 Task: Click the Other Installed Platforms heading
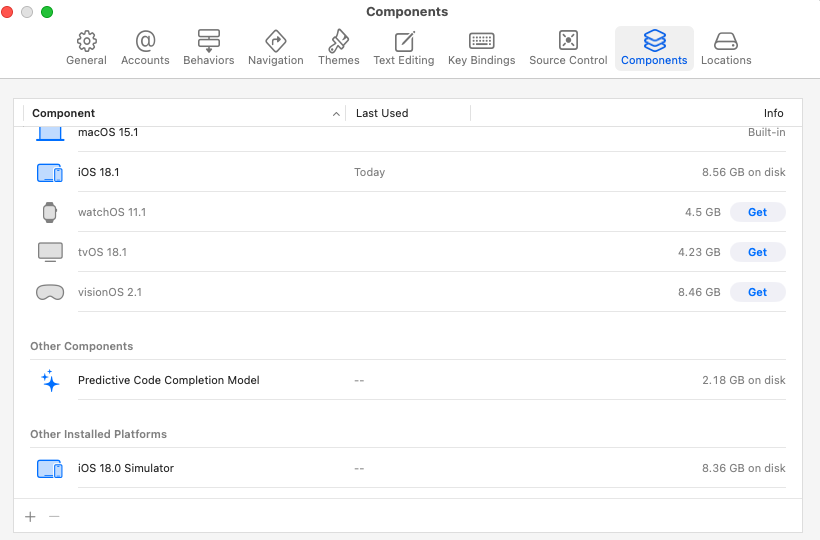click(98, 434)
